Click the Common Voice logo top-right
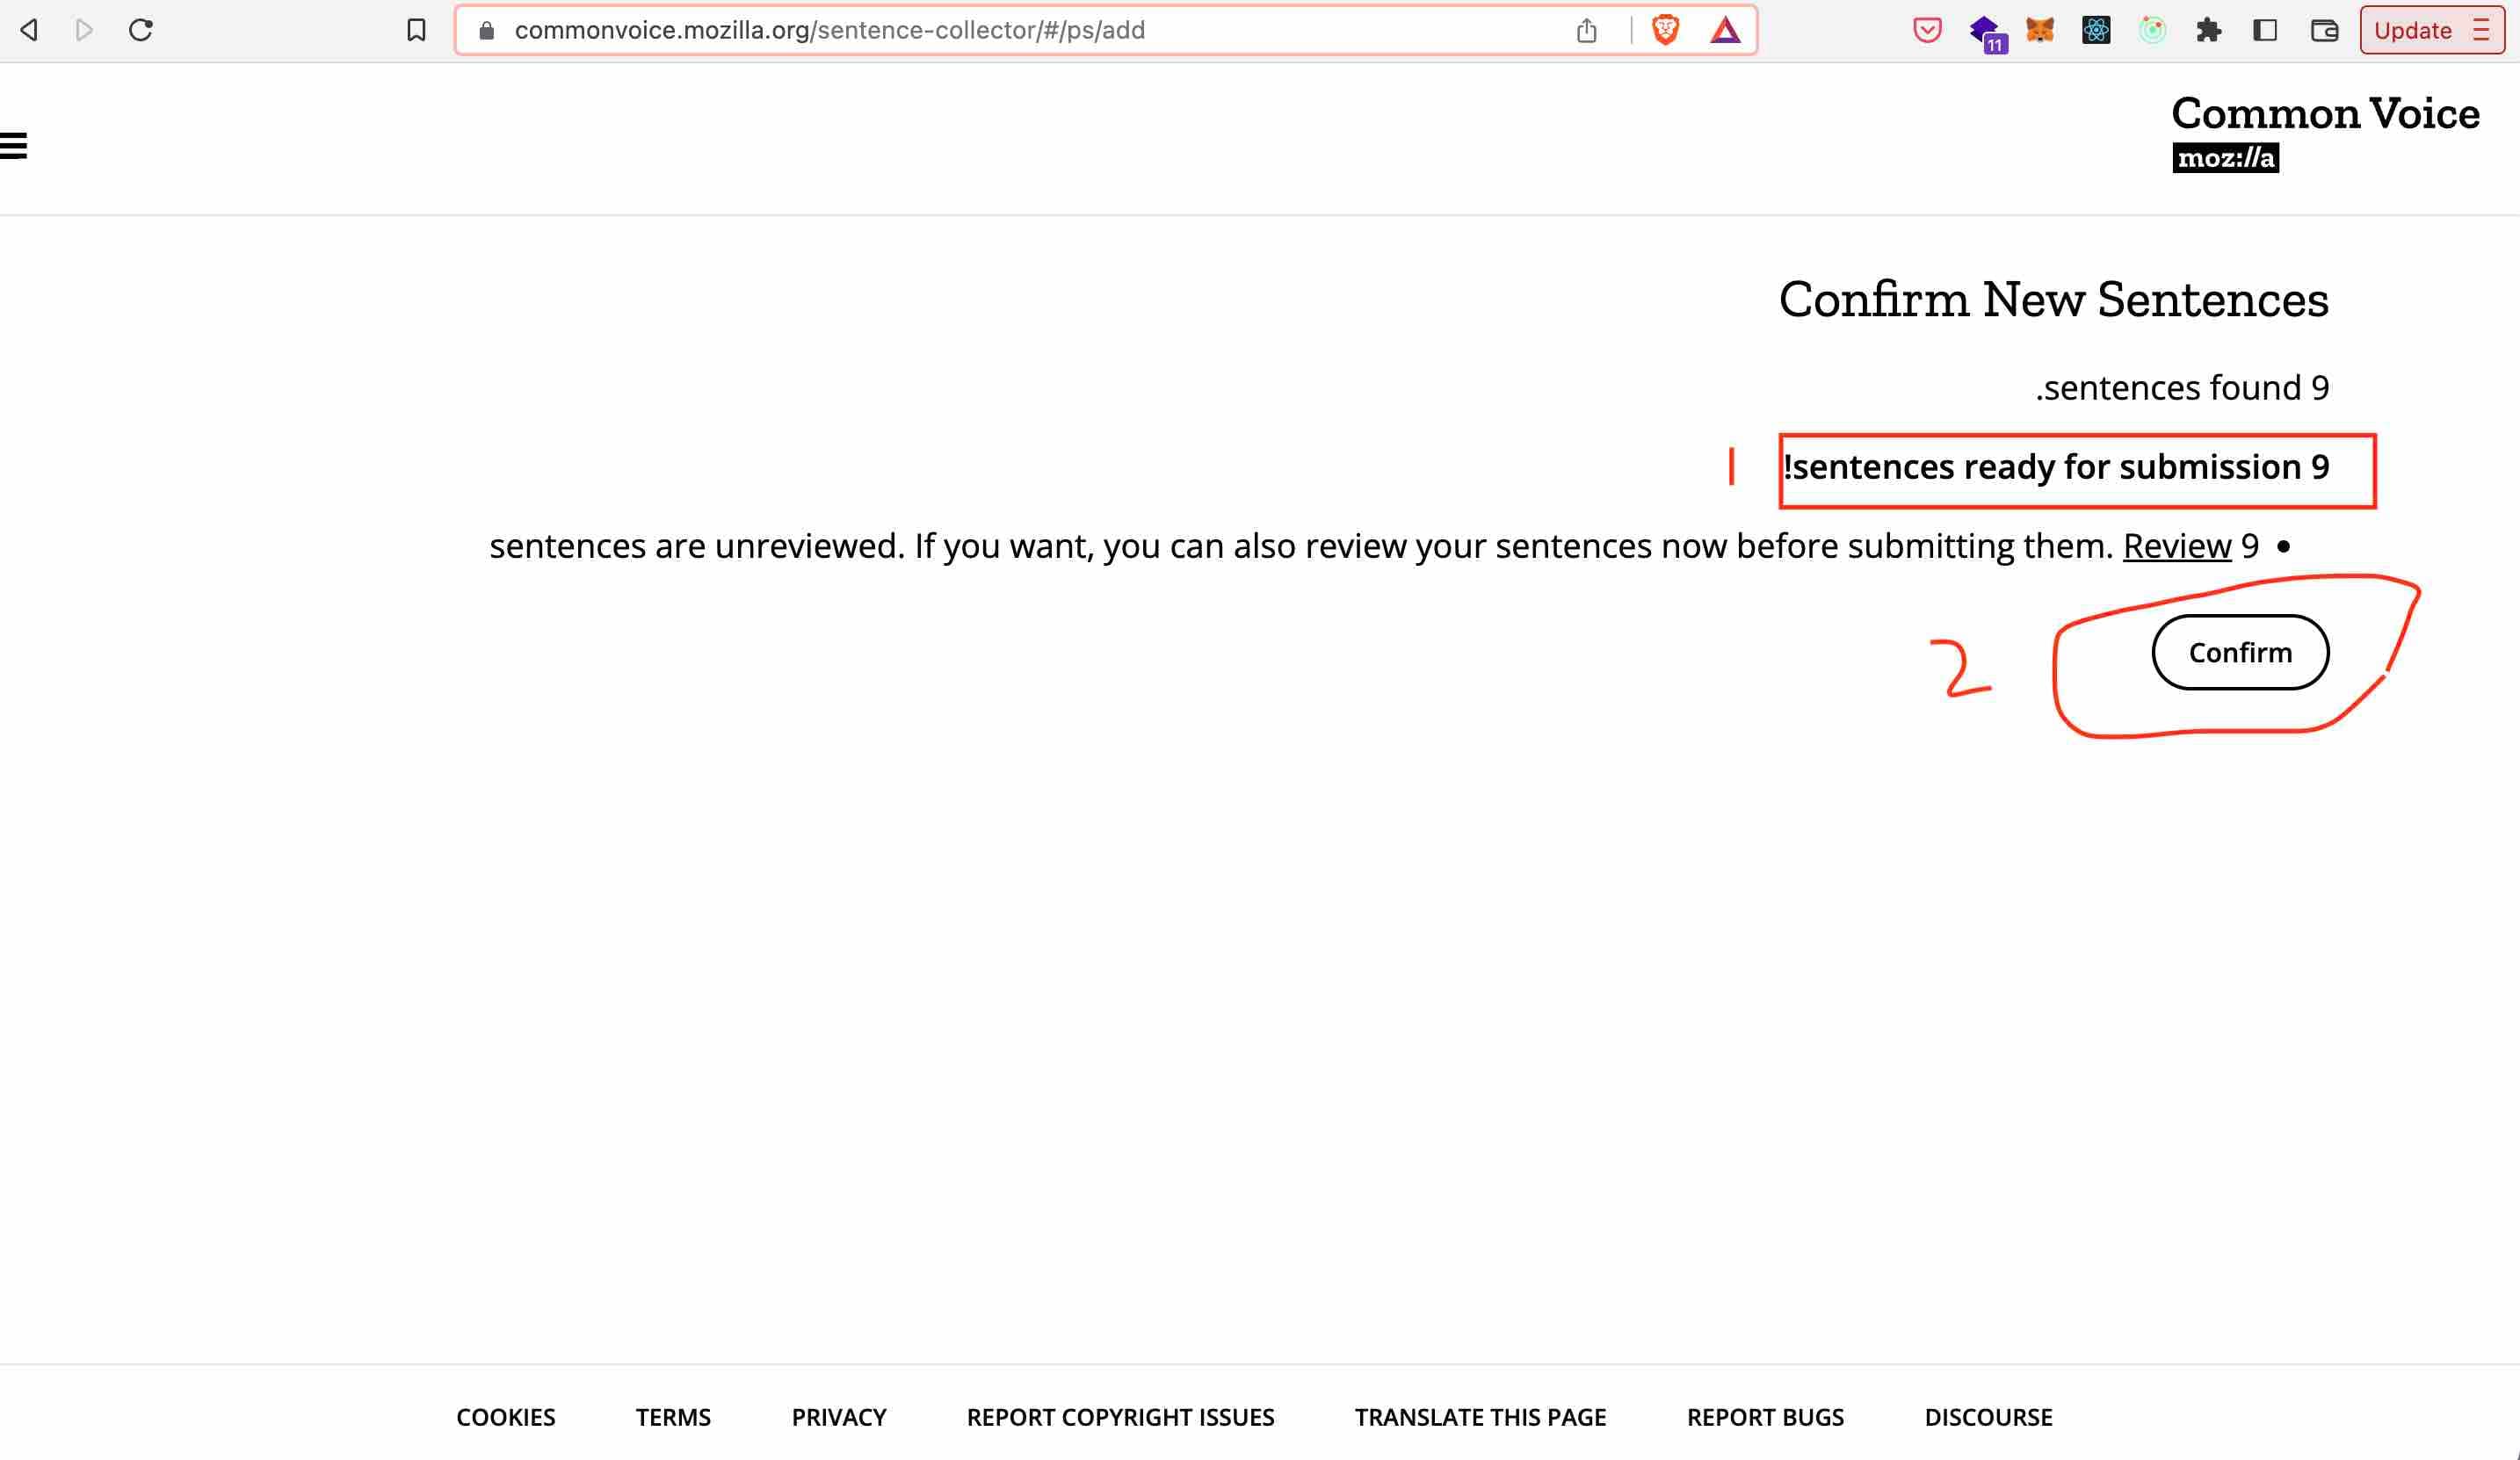Screen dimensions: 2520x1460 click(2323, 134)
